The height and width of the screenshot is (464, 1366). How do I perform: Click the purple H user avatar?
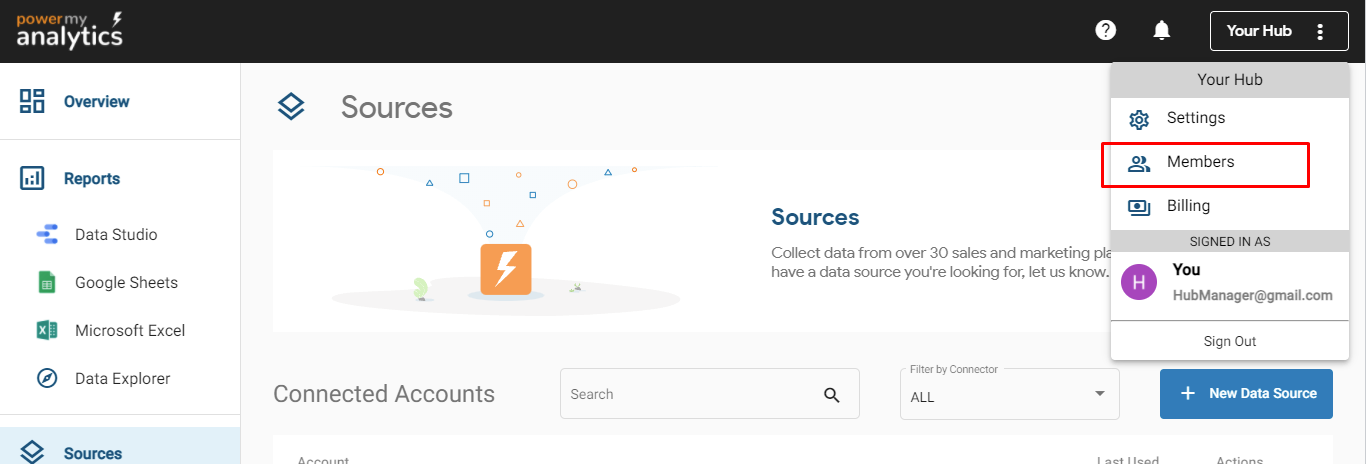coord(1139,282)
